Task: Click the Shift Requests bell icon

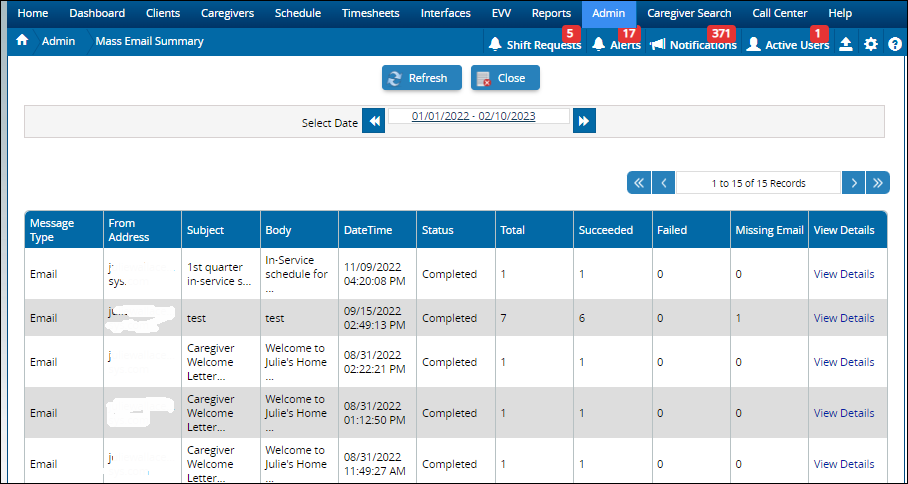Action: tap(495, 45)
